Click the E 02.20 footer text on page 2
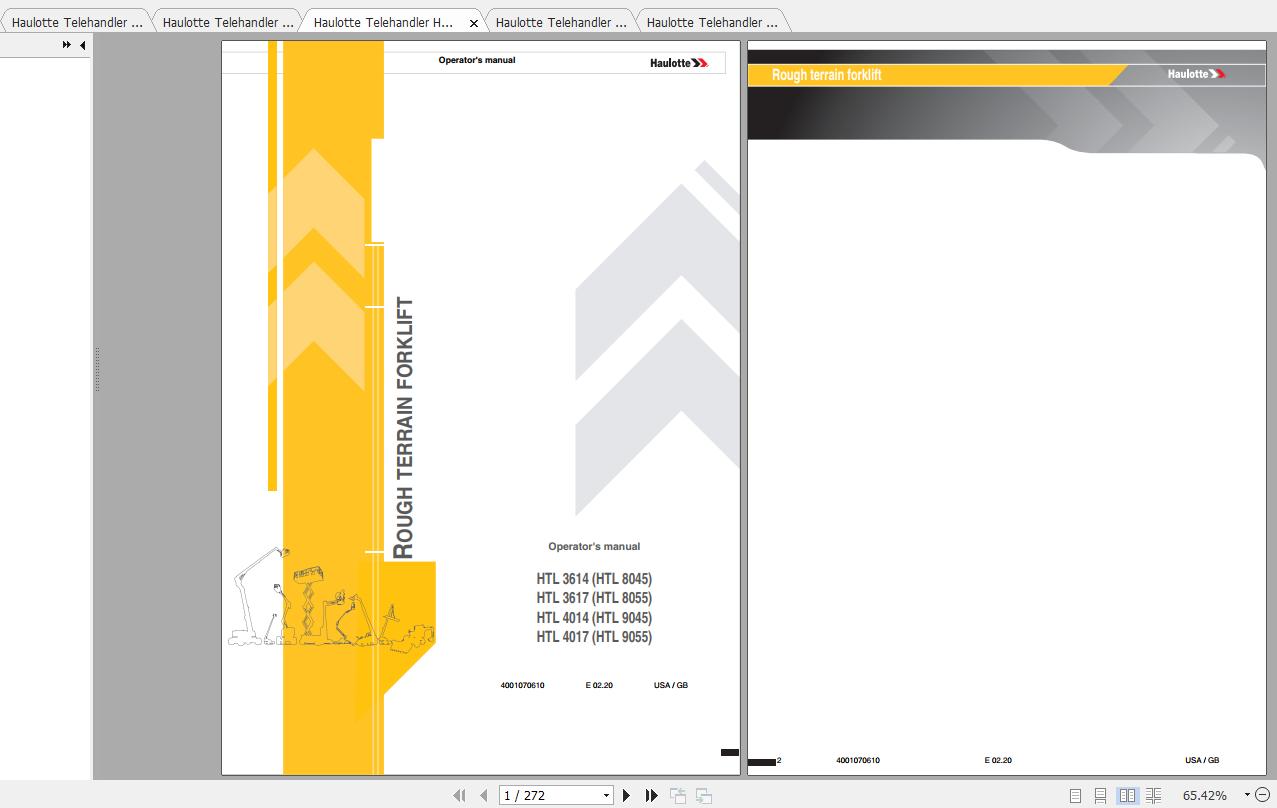The height and width of the screenshot is (808, 1277). [x=998, y=761]
